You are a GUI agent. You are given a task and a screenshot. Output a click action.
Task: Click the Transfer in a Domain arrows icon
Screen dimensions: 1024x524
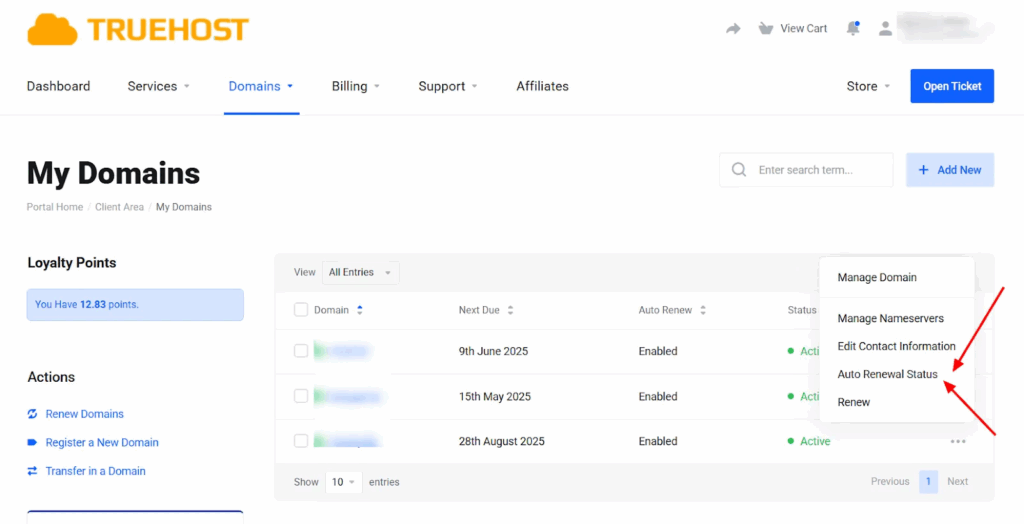[x=33, y=470]
